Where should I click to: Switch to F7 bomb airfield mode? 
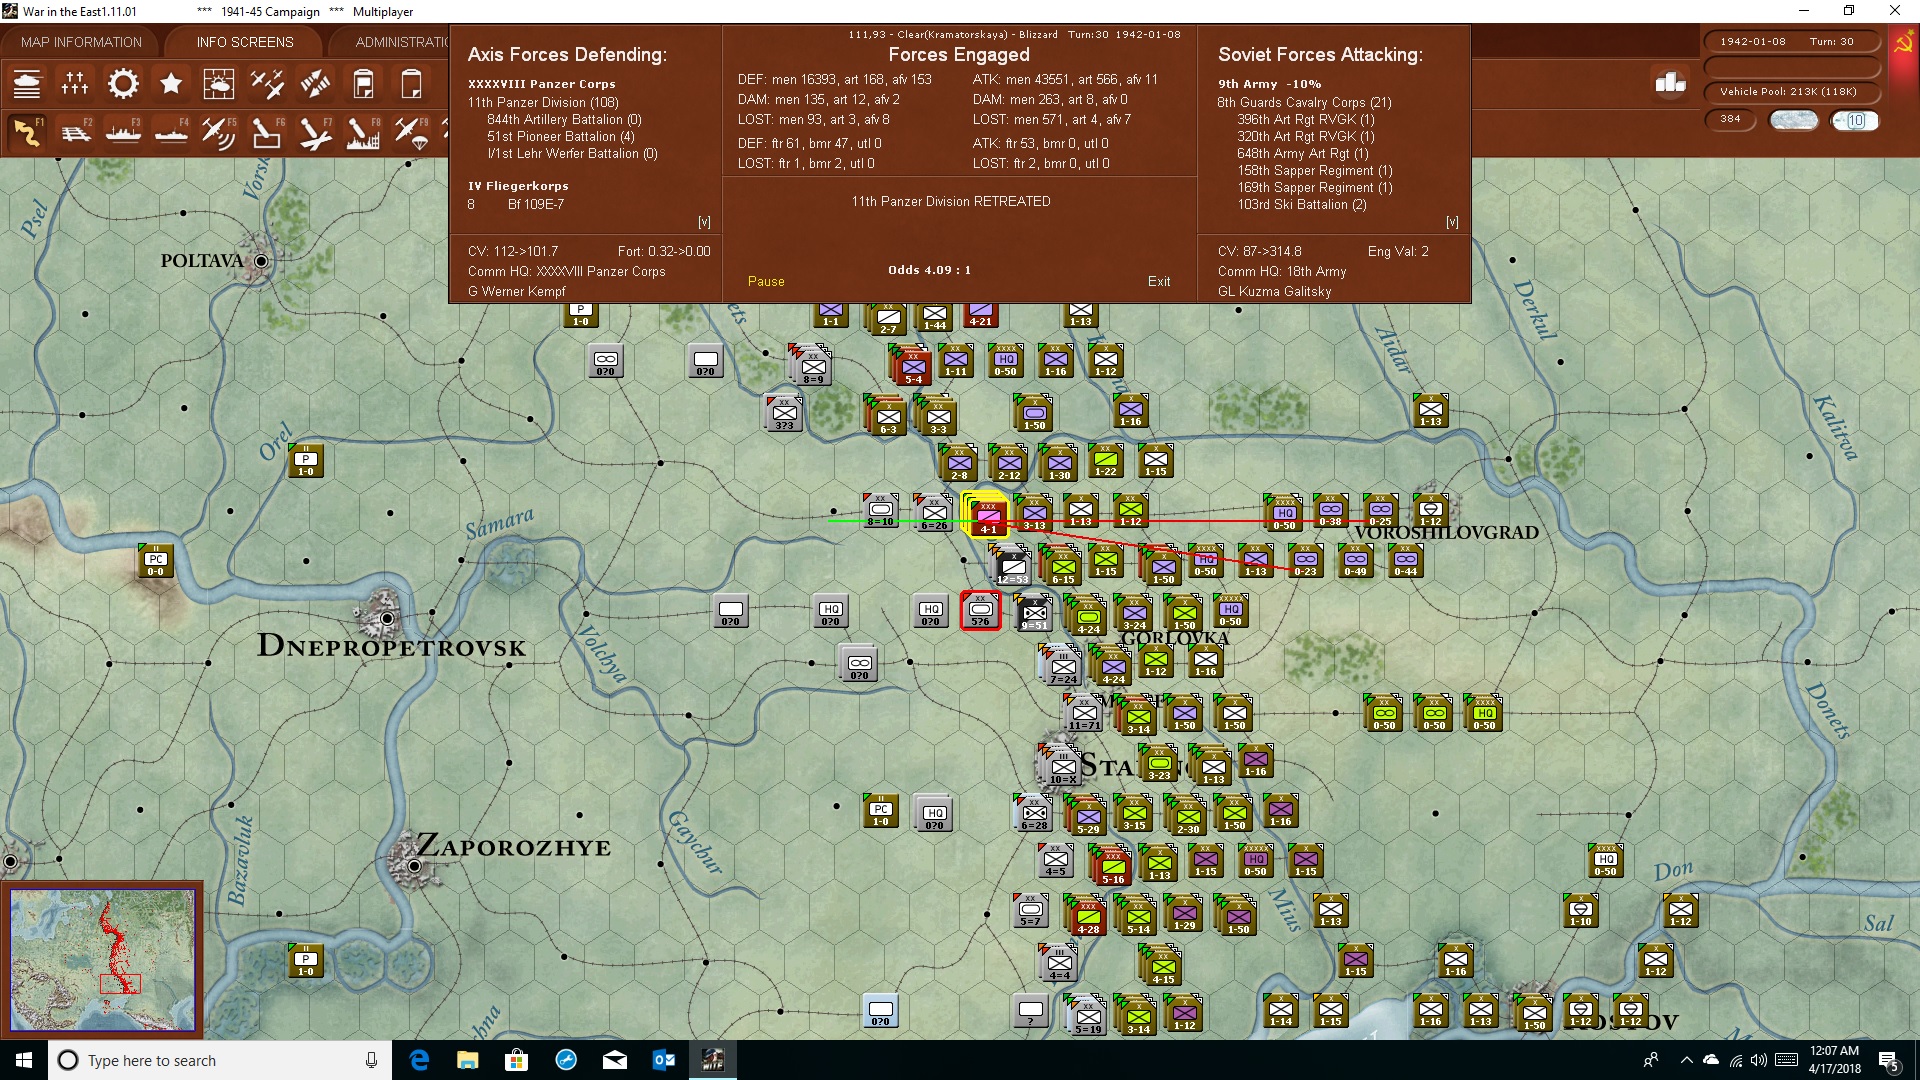click(x=315, y=133)
